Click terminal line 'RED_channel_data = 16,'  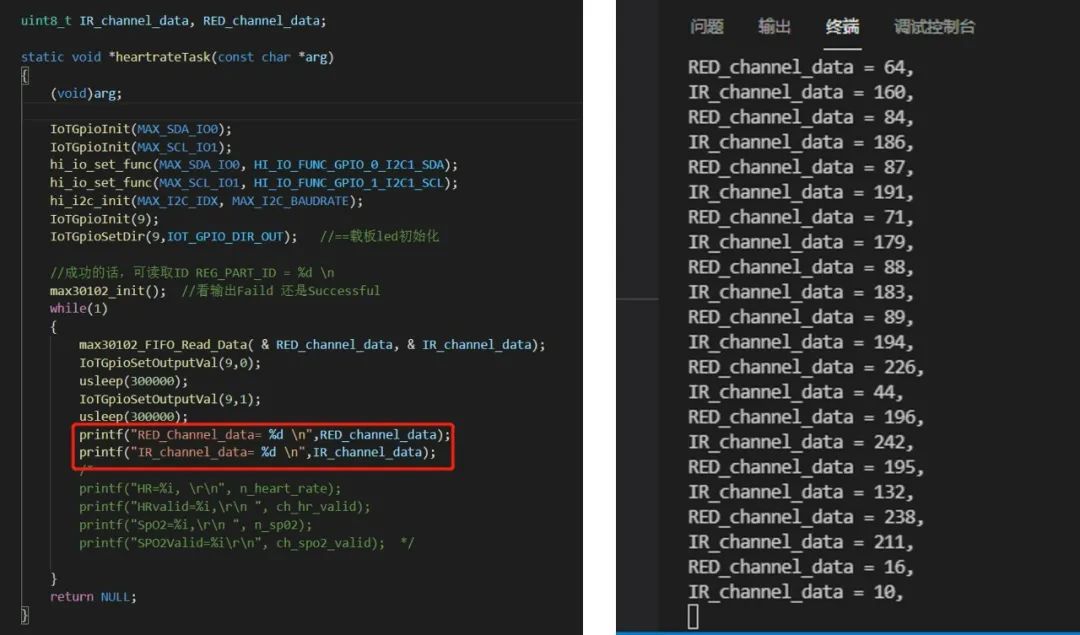click(x=800, y=567)
